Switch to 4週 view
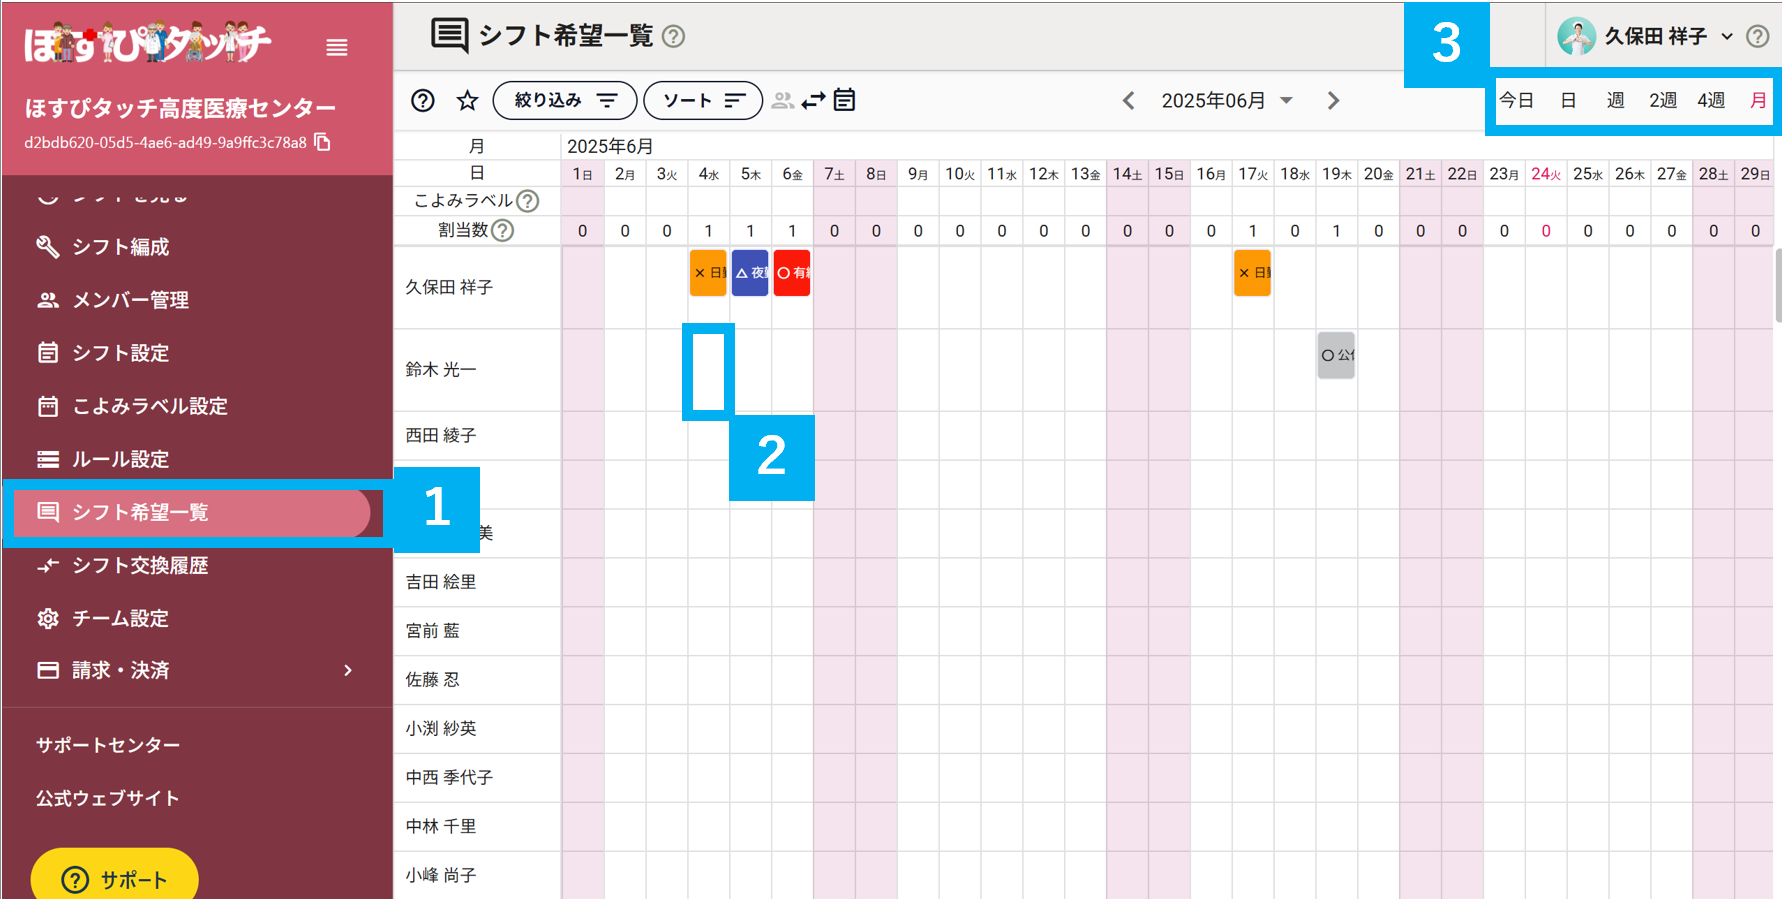The width and height of the screenshot is (1782, 899). [1711, 101]
